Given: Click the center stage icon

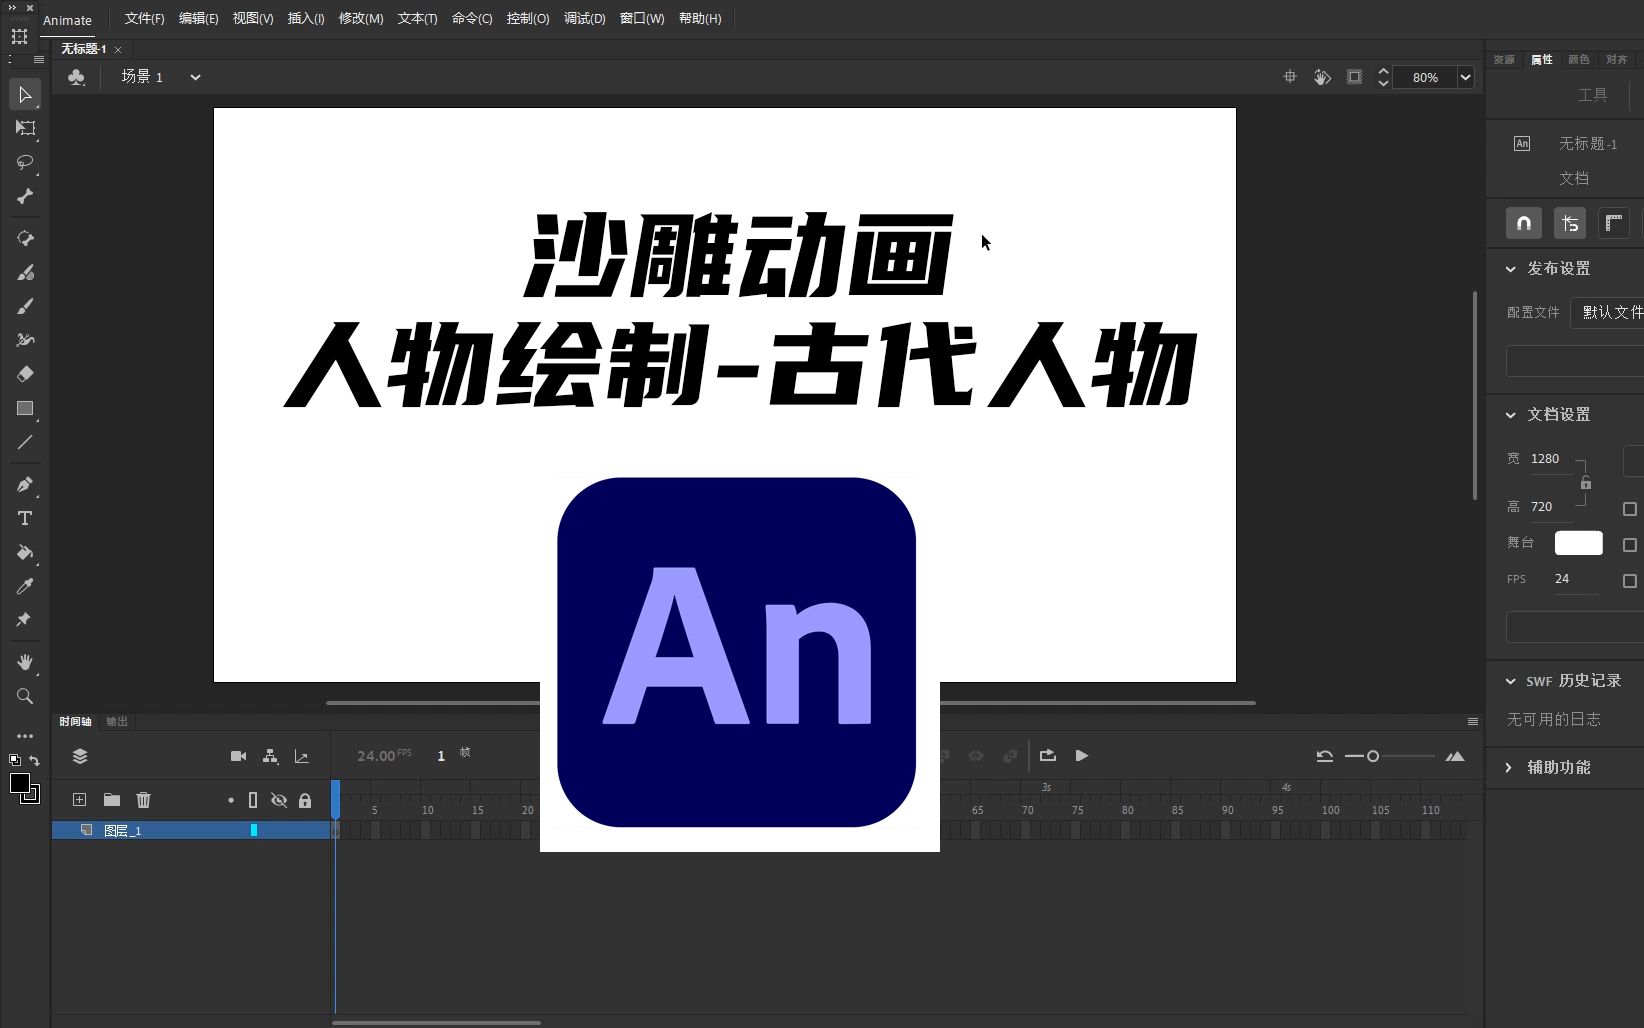Looking at the screenshot, I should pyautogui.click(x=1290, y=77).
